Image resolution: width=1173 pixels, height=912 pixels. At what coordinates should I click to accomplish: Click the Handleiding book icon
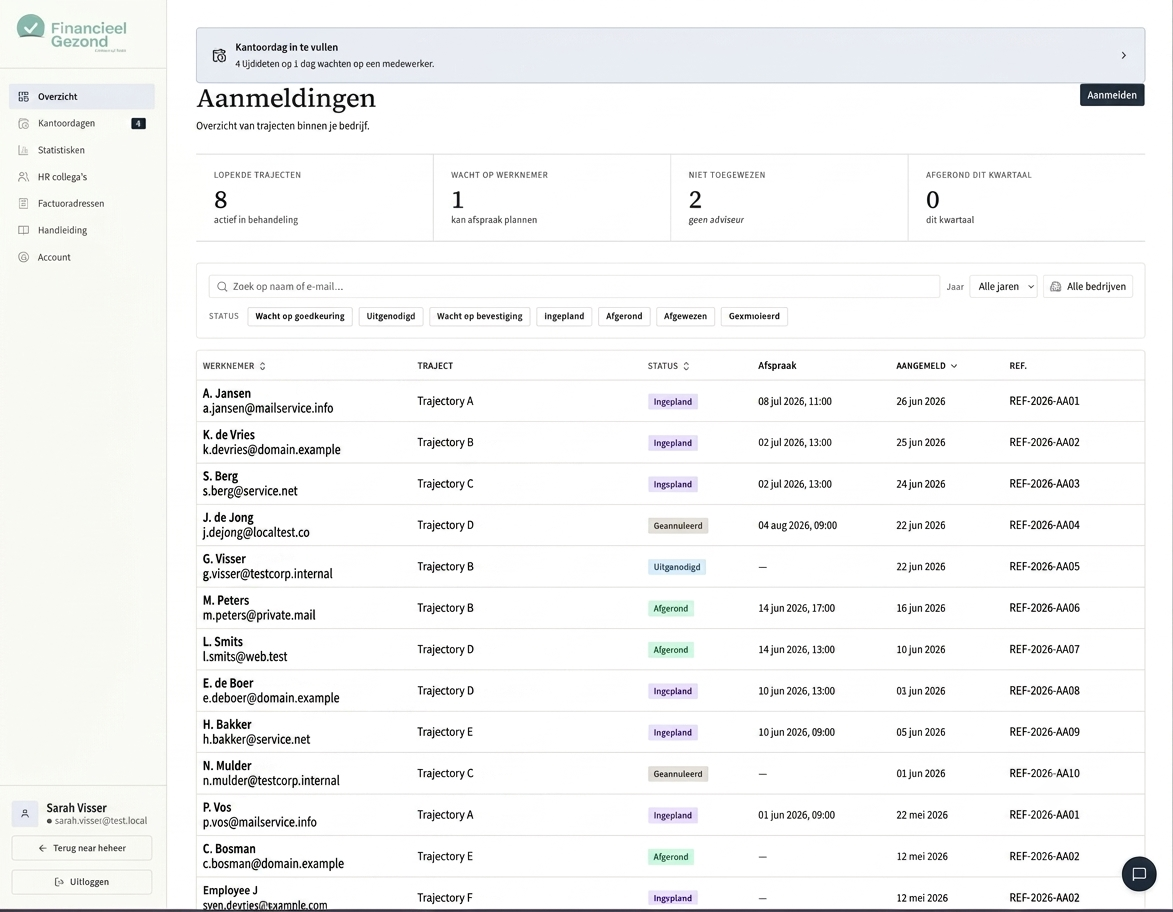tap(23, 230)
